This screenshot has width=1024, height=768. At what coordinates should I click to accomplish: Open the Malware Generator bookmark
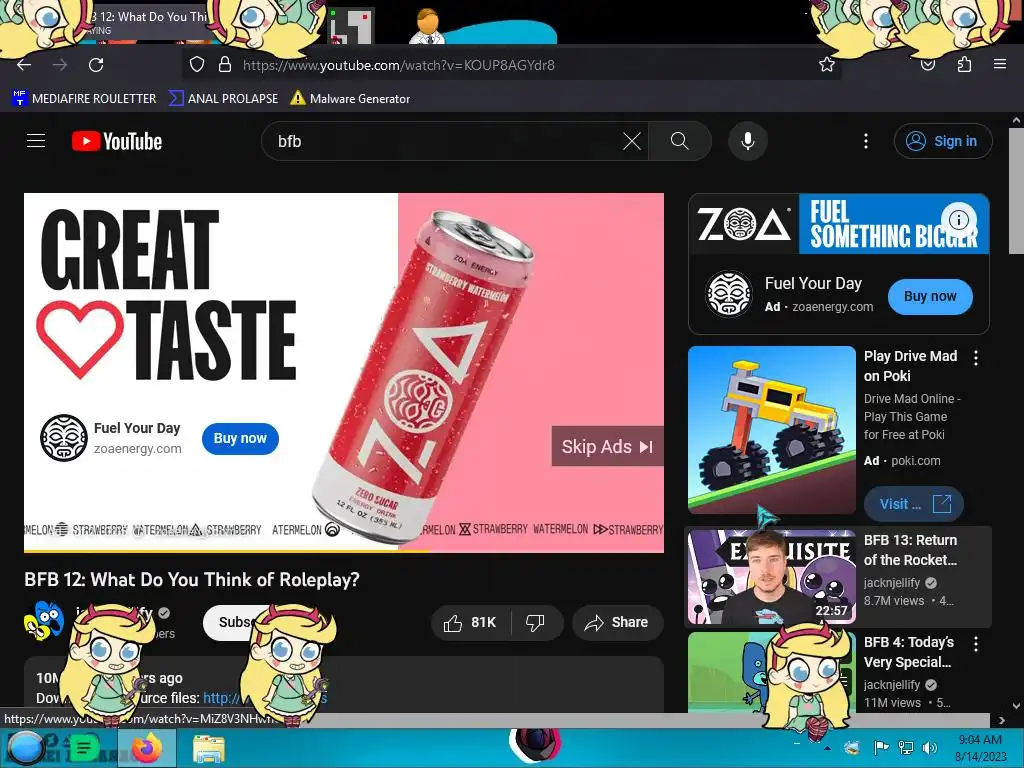(350, 99)
